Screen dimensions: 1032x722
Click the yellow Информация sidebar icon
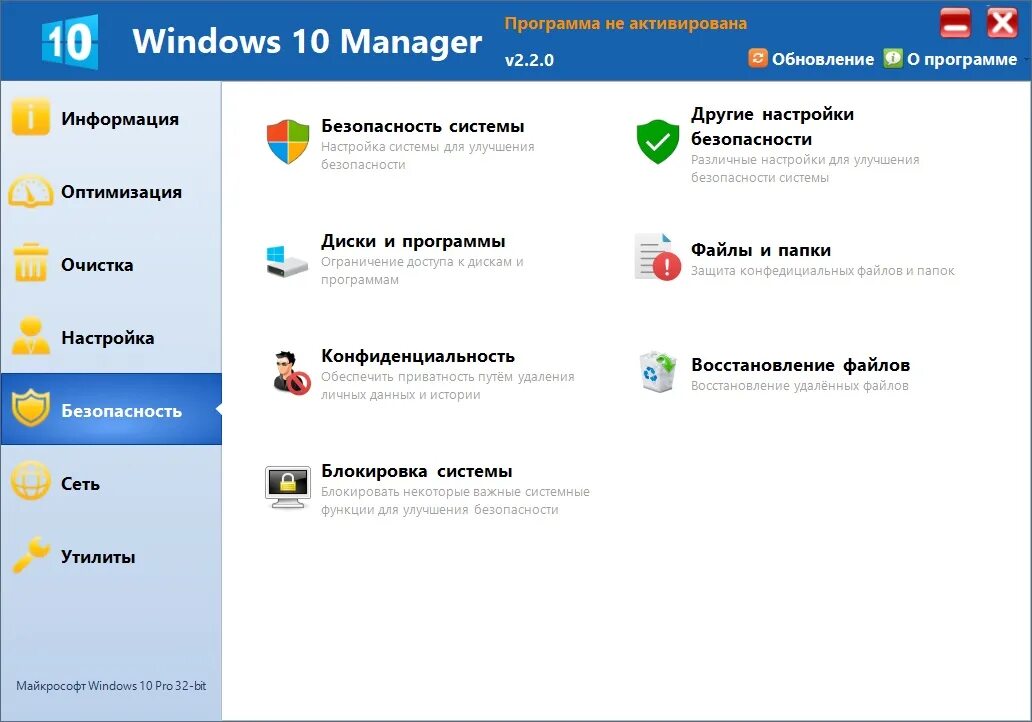[30, 117]
